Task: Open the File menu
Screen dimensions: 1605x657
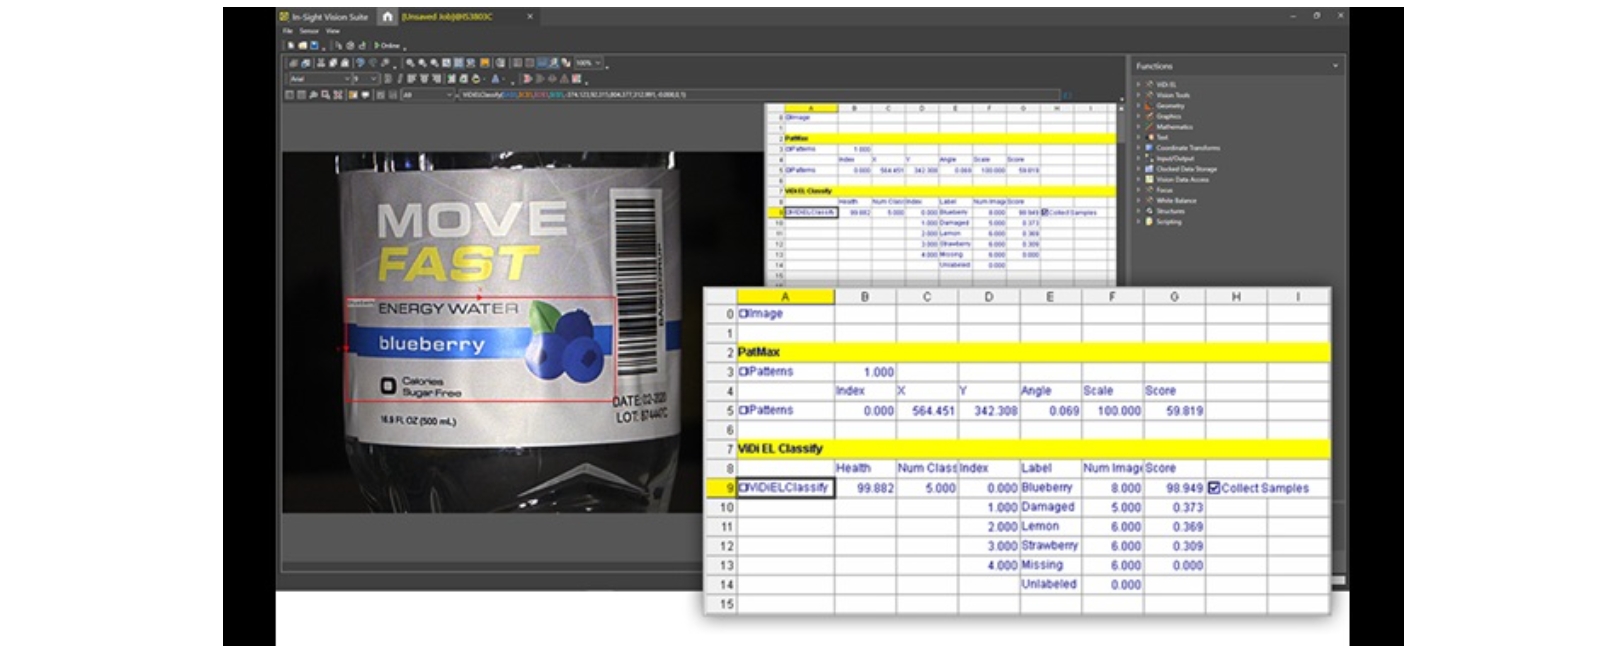Action: click(x=288, y=31)
